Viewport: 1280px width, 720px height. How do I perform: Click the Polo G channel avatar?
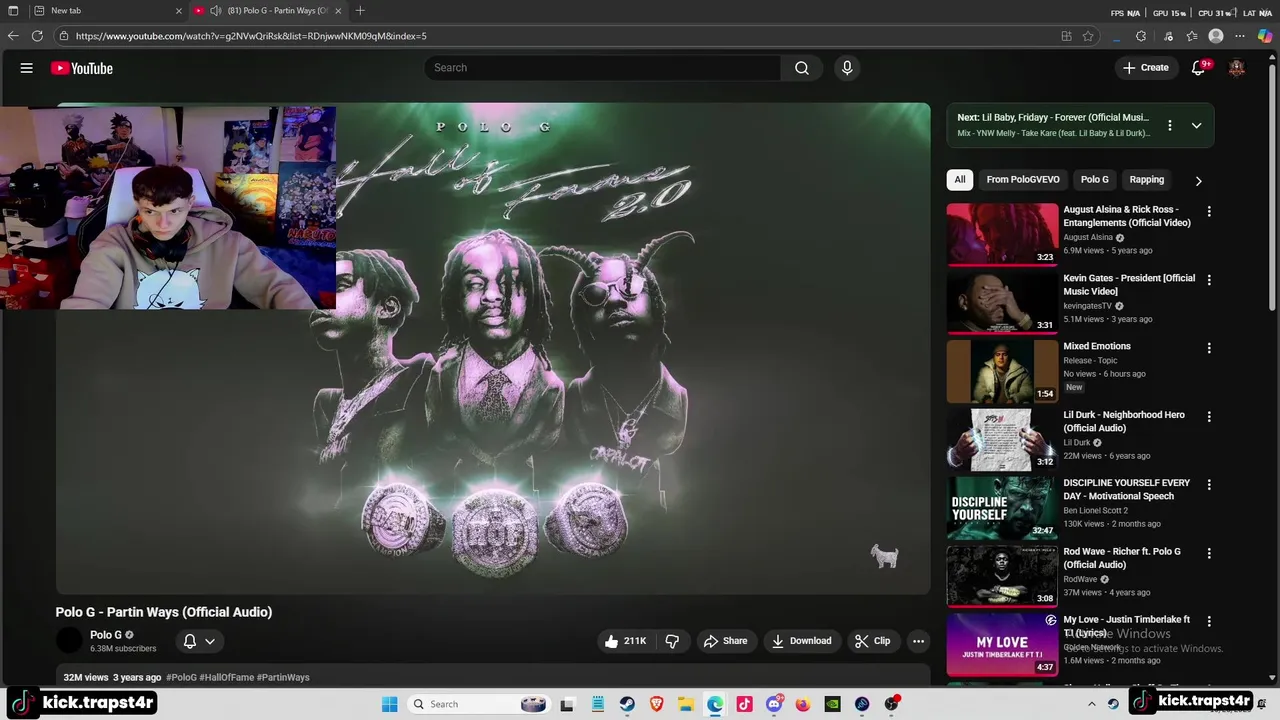69,641
